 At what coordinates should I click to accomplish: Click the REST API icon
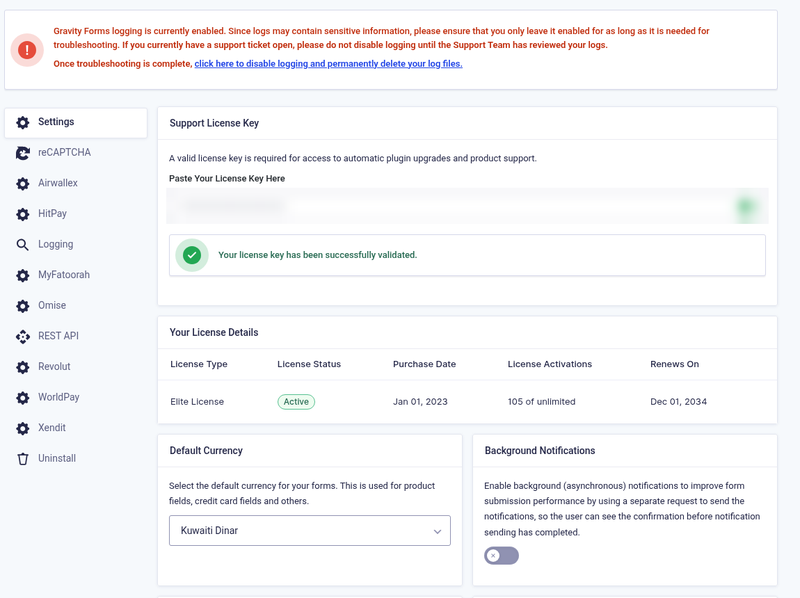point(22,337)
